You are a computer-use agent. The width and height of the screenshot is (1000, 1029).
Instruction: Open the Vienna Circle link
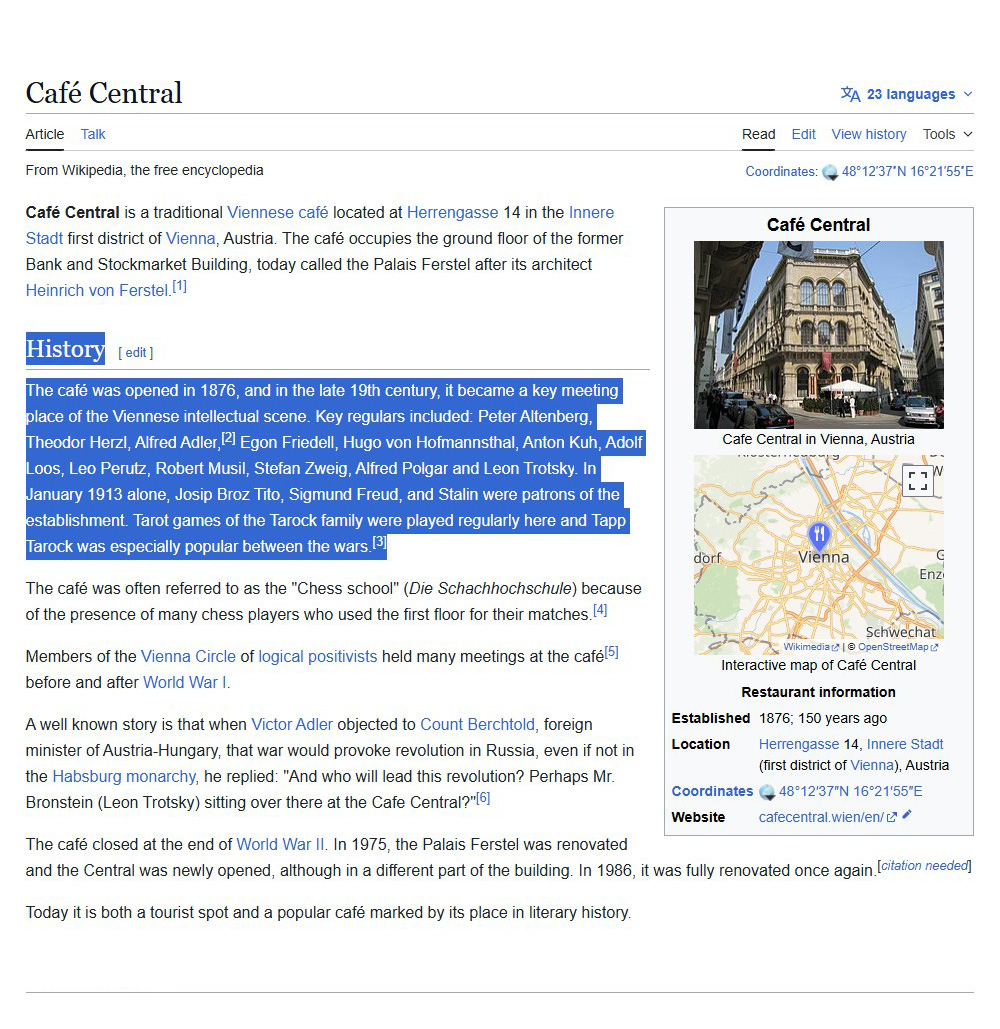(x=188, y=656)
